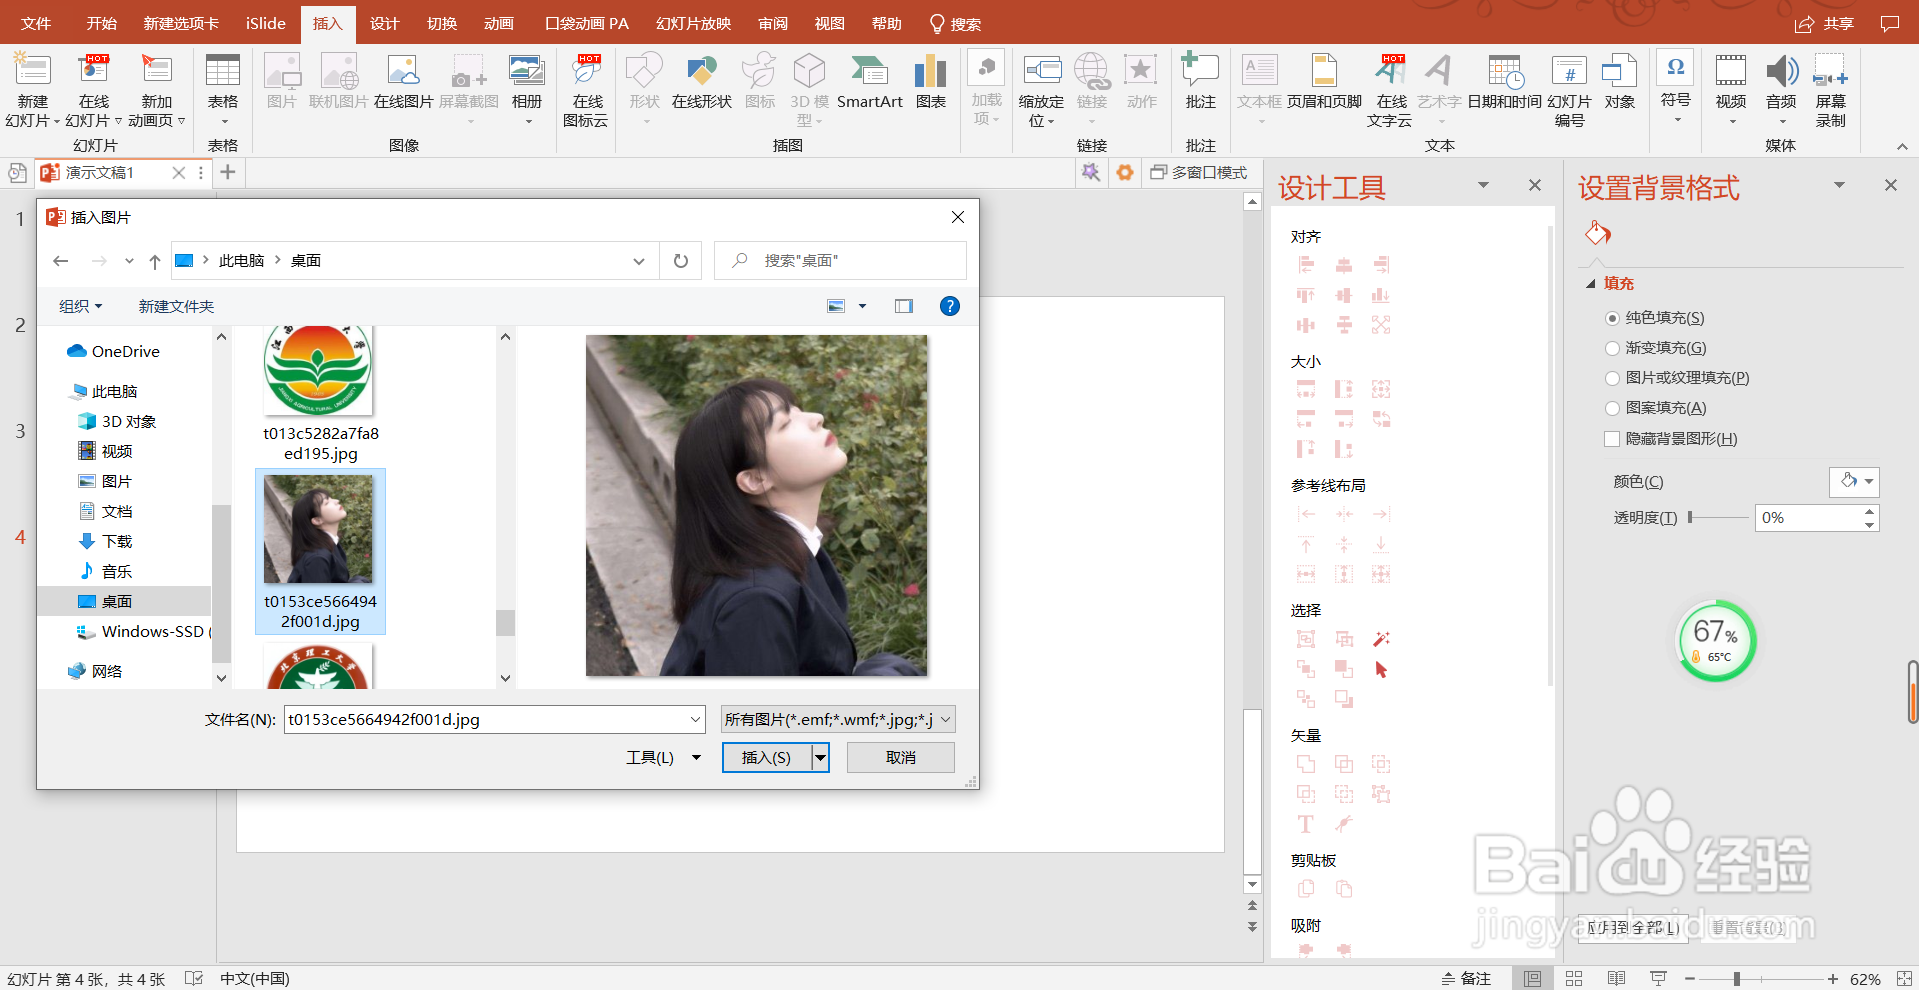This screenshot has width=1919, height=990.
Task: Open the insert button's dropdown arrow
Action: (820, 758)
